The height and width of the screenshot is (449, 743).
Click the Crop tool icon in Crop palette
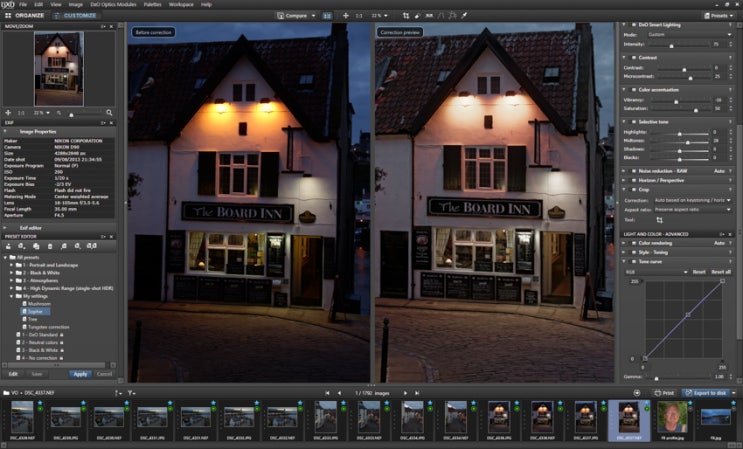tap(659, 220)
